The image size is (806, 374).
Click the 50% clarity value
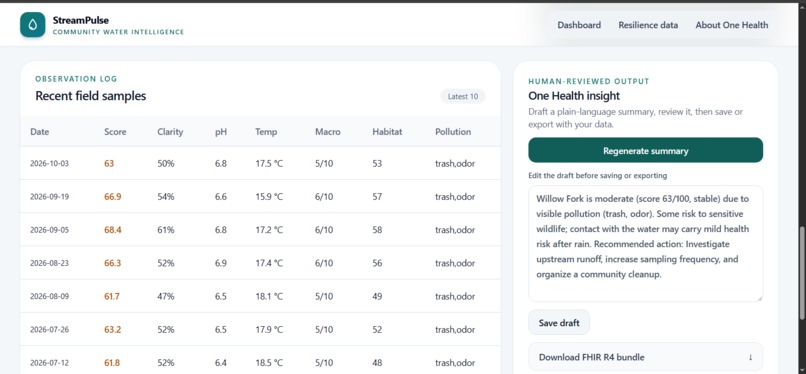(x=166, y=163)
